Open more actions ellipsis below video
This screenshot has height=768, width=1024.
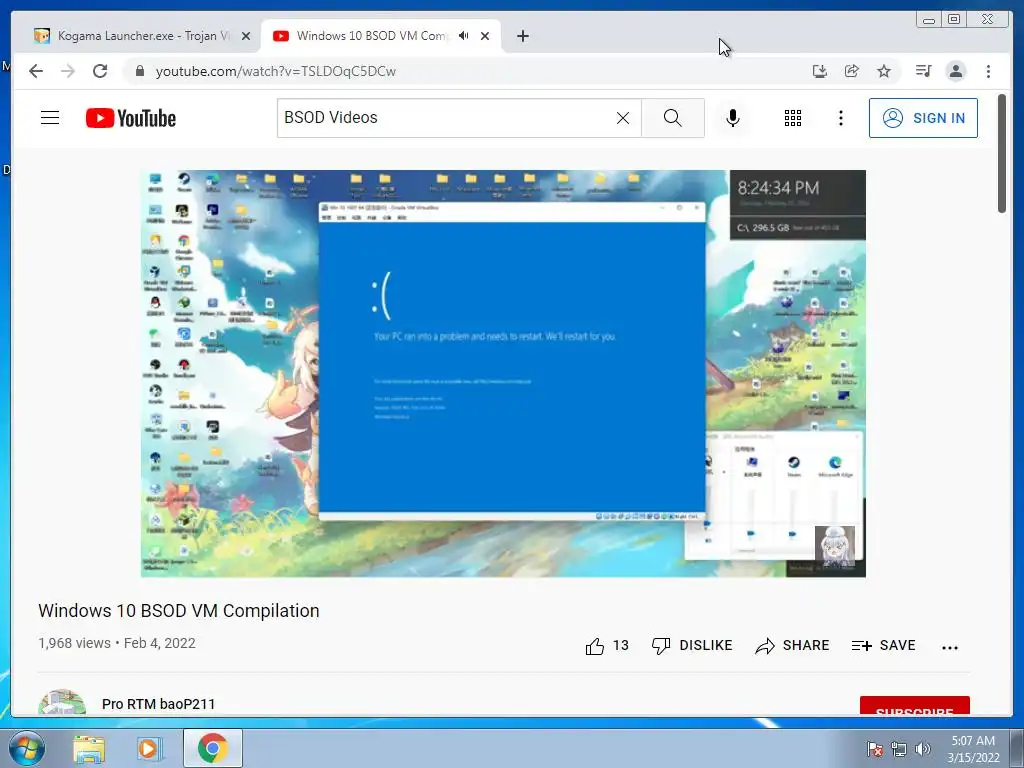(x=950, y=648)
